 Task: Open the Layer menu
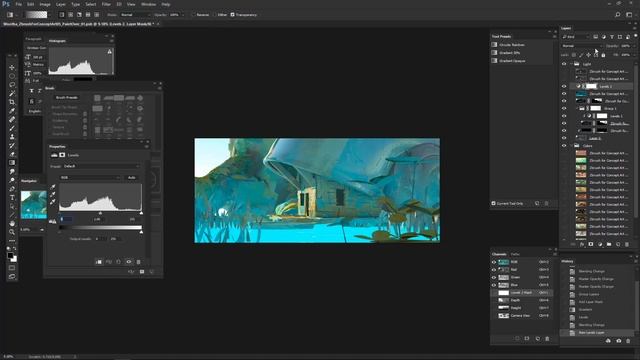coord(60,4)
